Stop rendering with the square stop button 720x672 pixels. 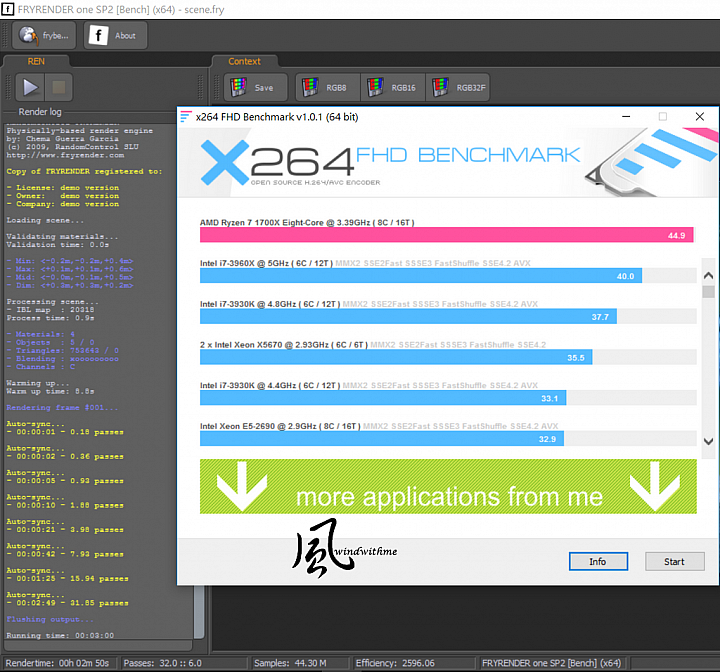[59, 87]
